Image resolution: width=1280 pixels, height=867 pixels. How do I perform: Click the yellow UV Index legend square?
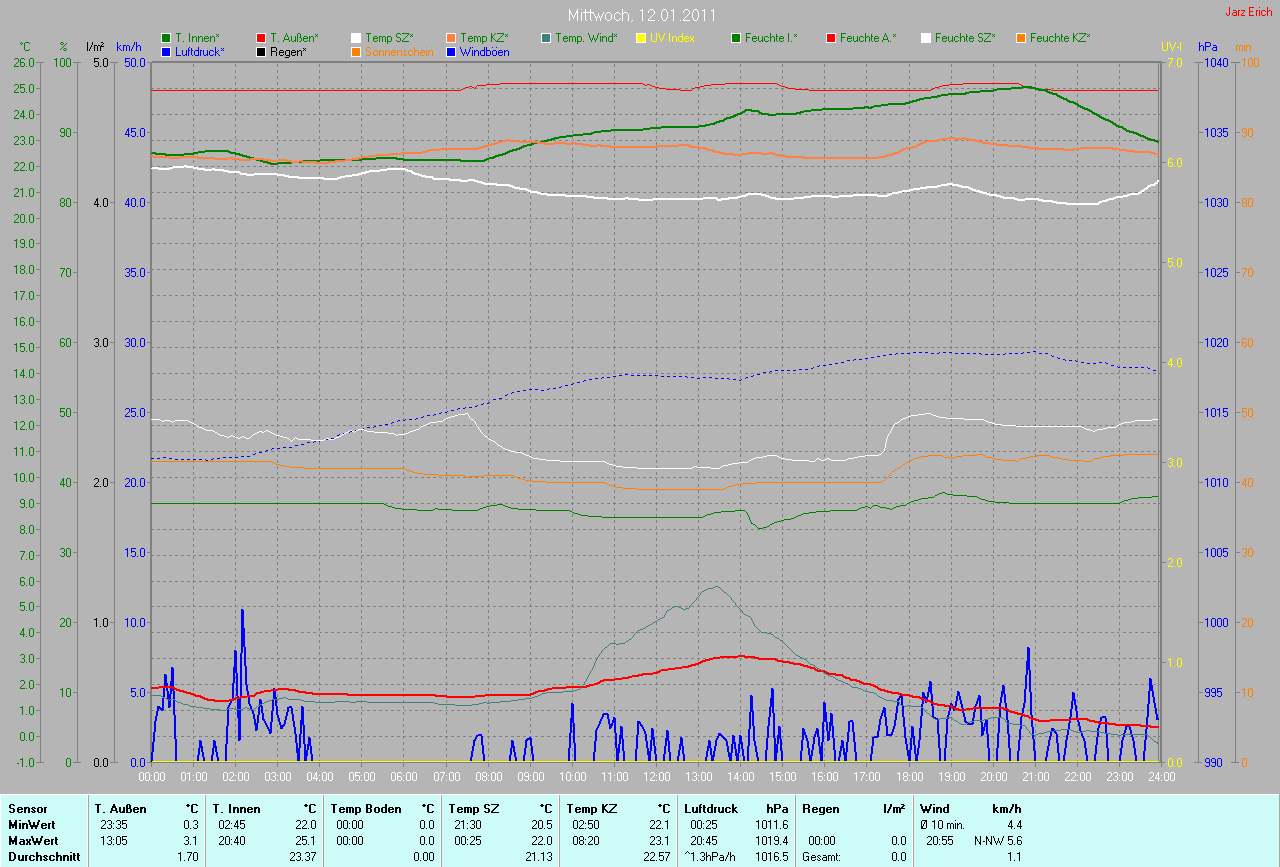[641, 38]
